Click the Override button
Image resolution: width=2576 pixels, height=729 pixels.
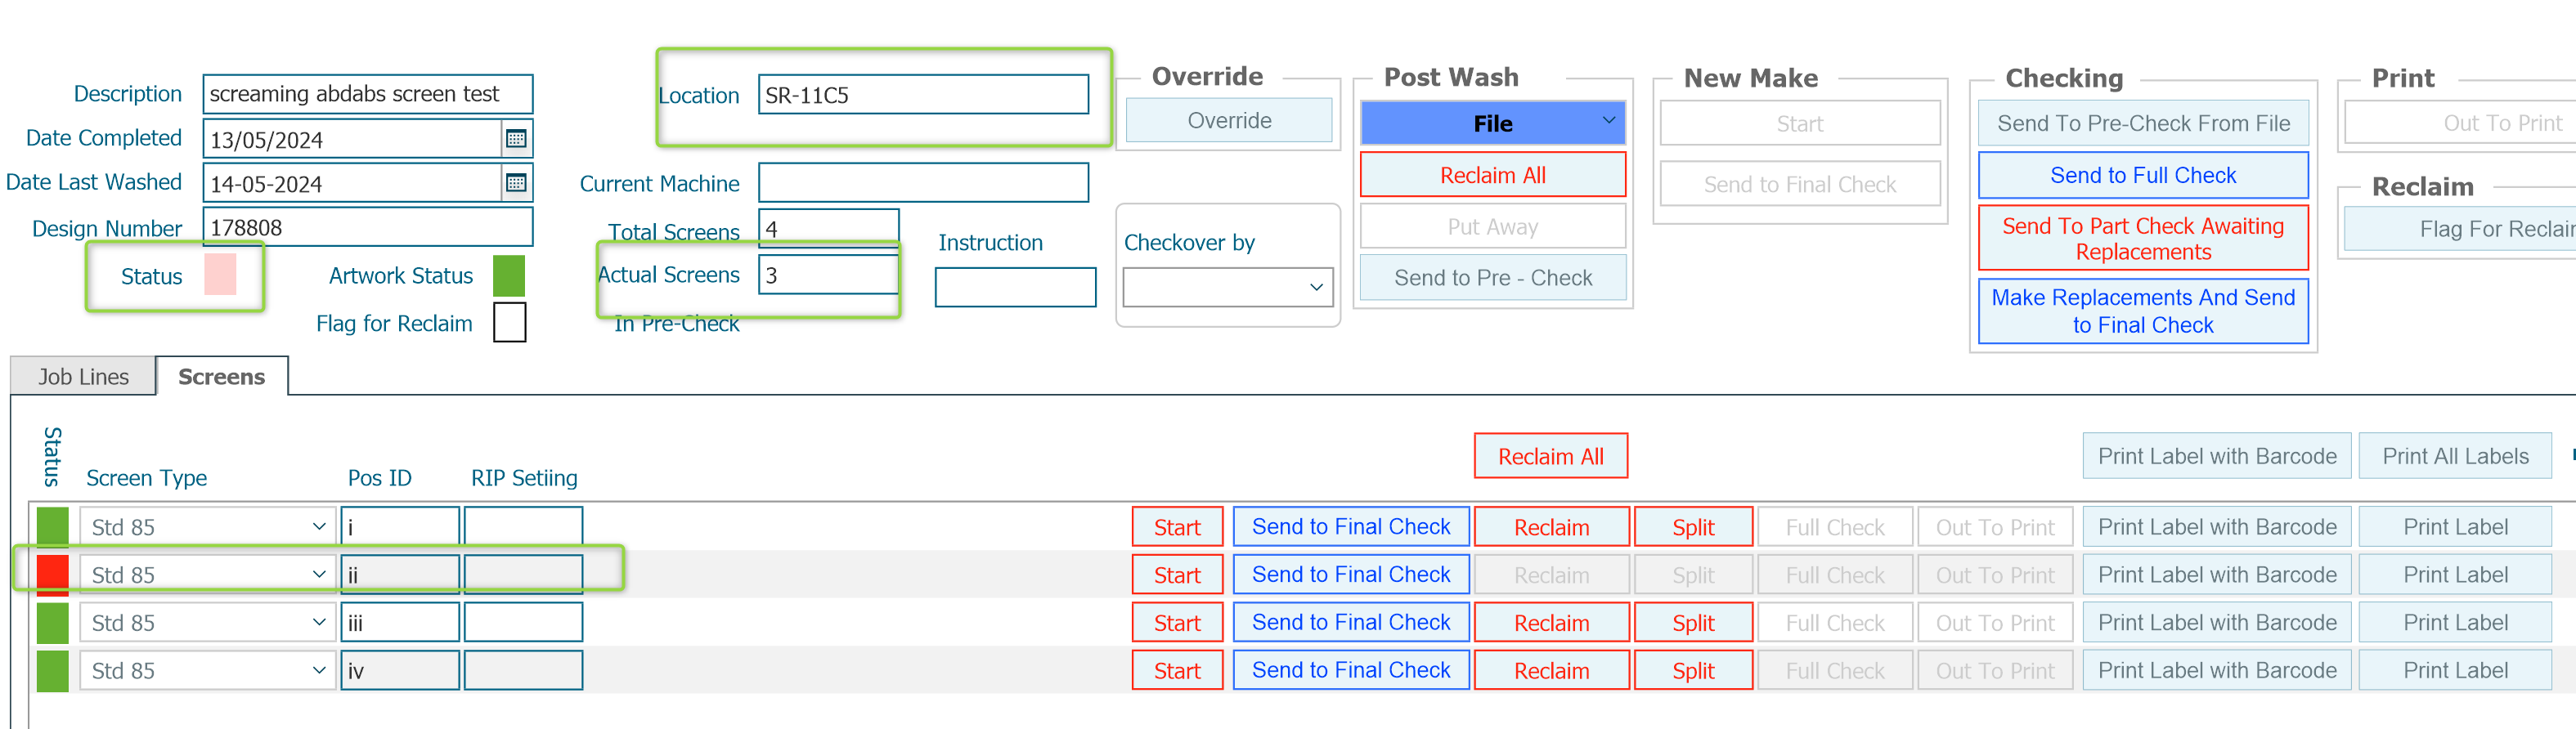[1229, 120]
